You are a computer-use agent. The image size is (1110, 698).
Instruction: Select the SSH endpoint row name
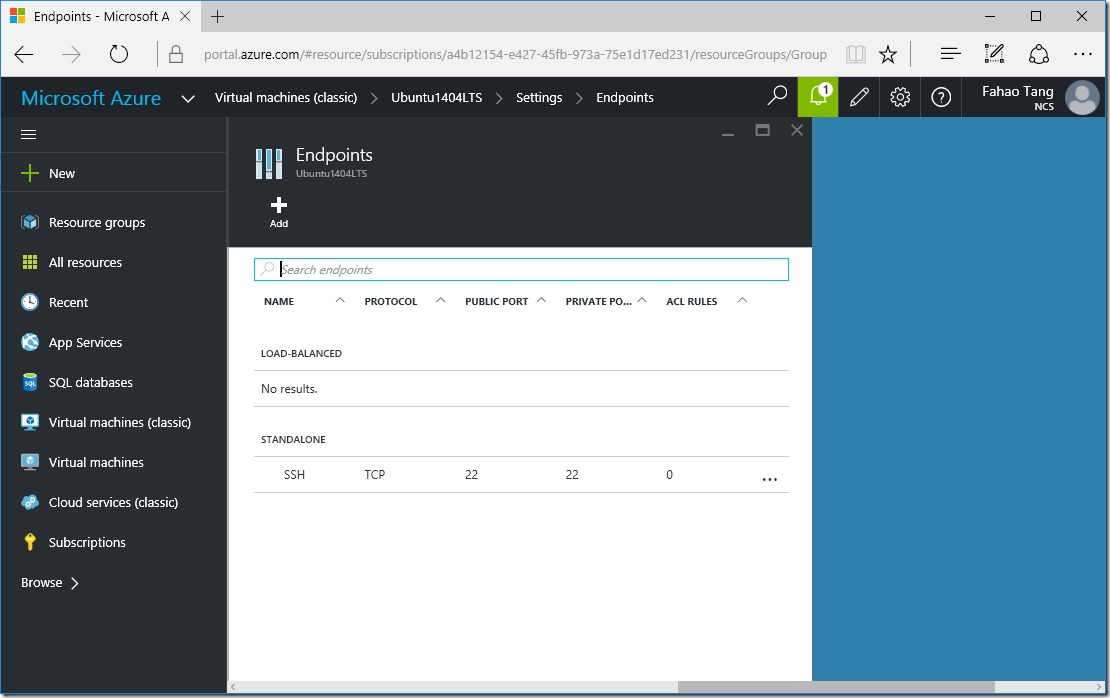[294, 474]
